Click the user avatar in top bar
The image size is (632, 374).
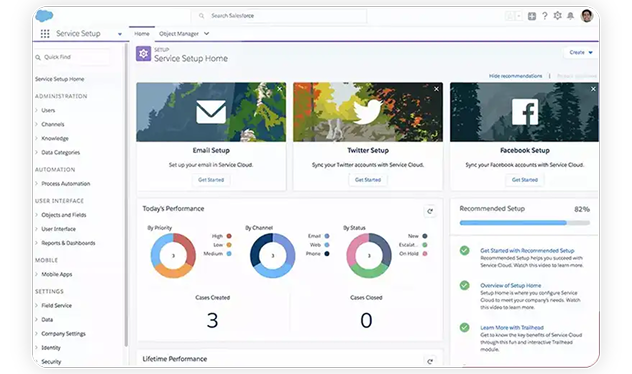coord(587,16)
